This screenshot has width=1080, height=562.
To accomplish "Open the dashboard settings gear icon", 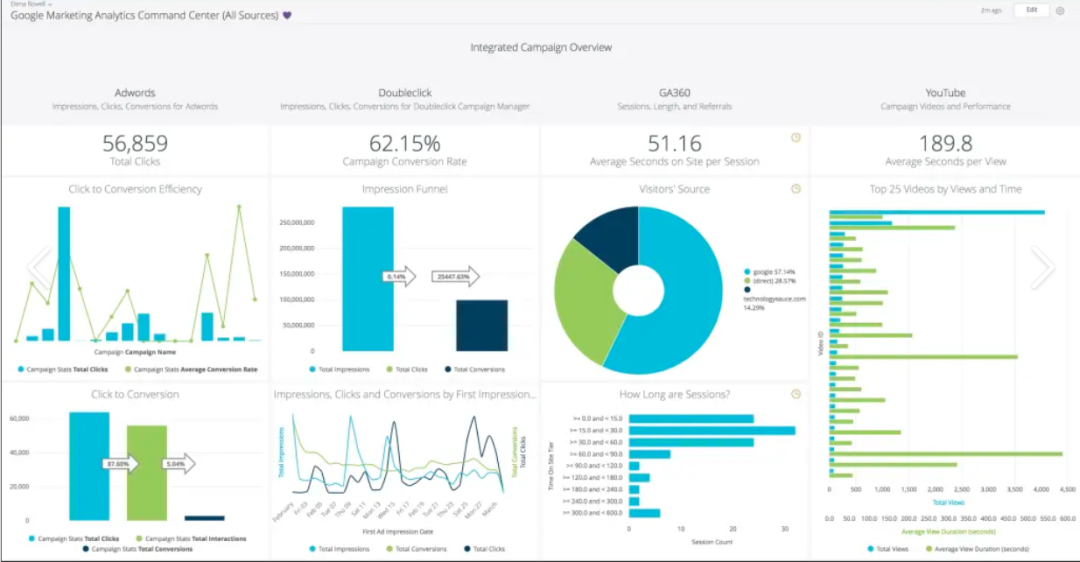I will pos(1060,10).
